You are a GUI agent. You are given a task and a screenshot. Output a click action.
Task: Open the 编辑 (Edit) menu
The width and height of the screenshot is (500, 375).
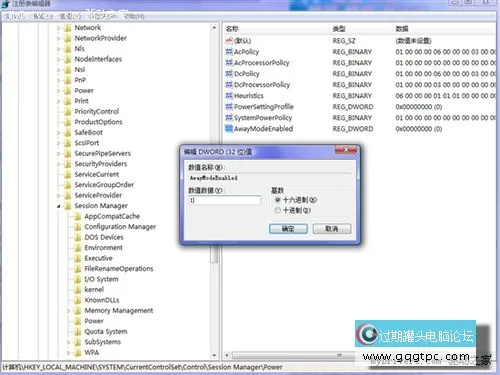click(43, 16)
